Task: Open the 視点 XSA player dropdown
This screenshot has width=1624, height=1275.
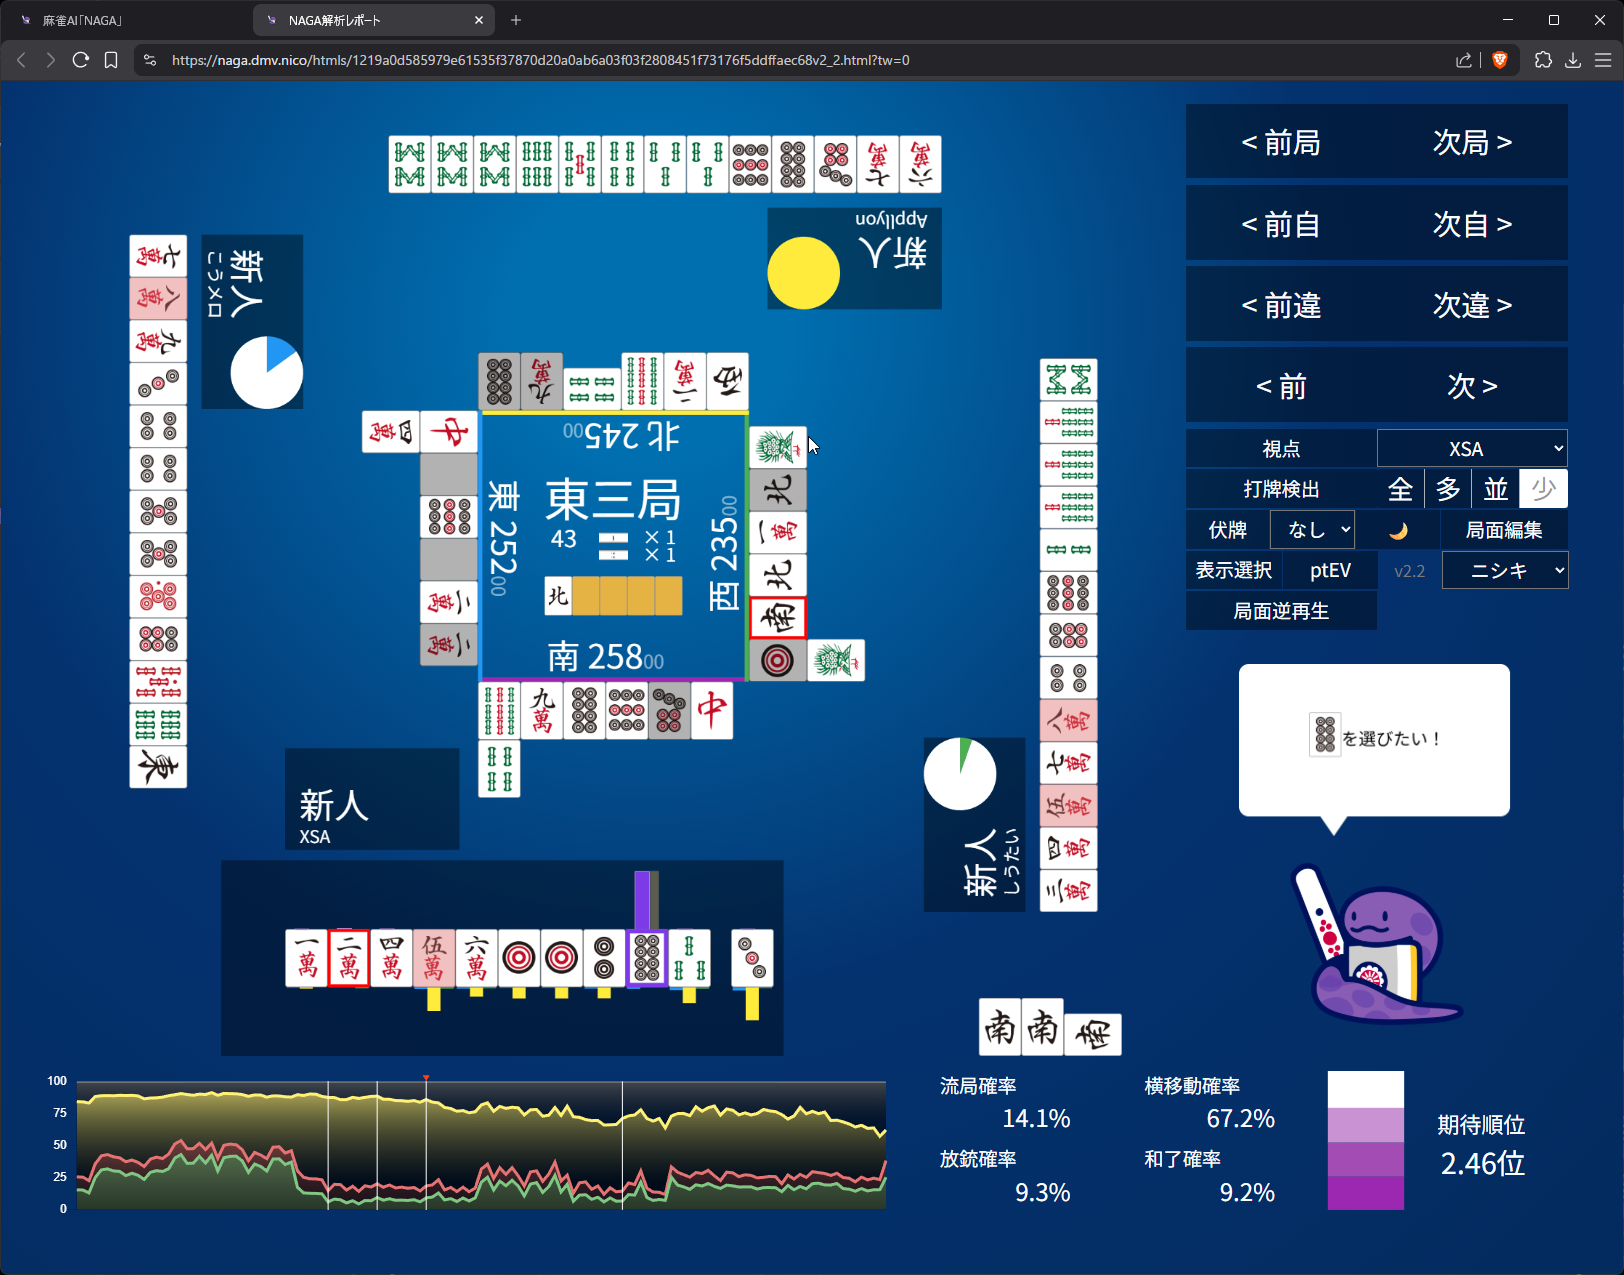Action: 1471,449
